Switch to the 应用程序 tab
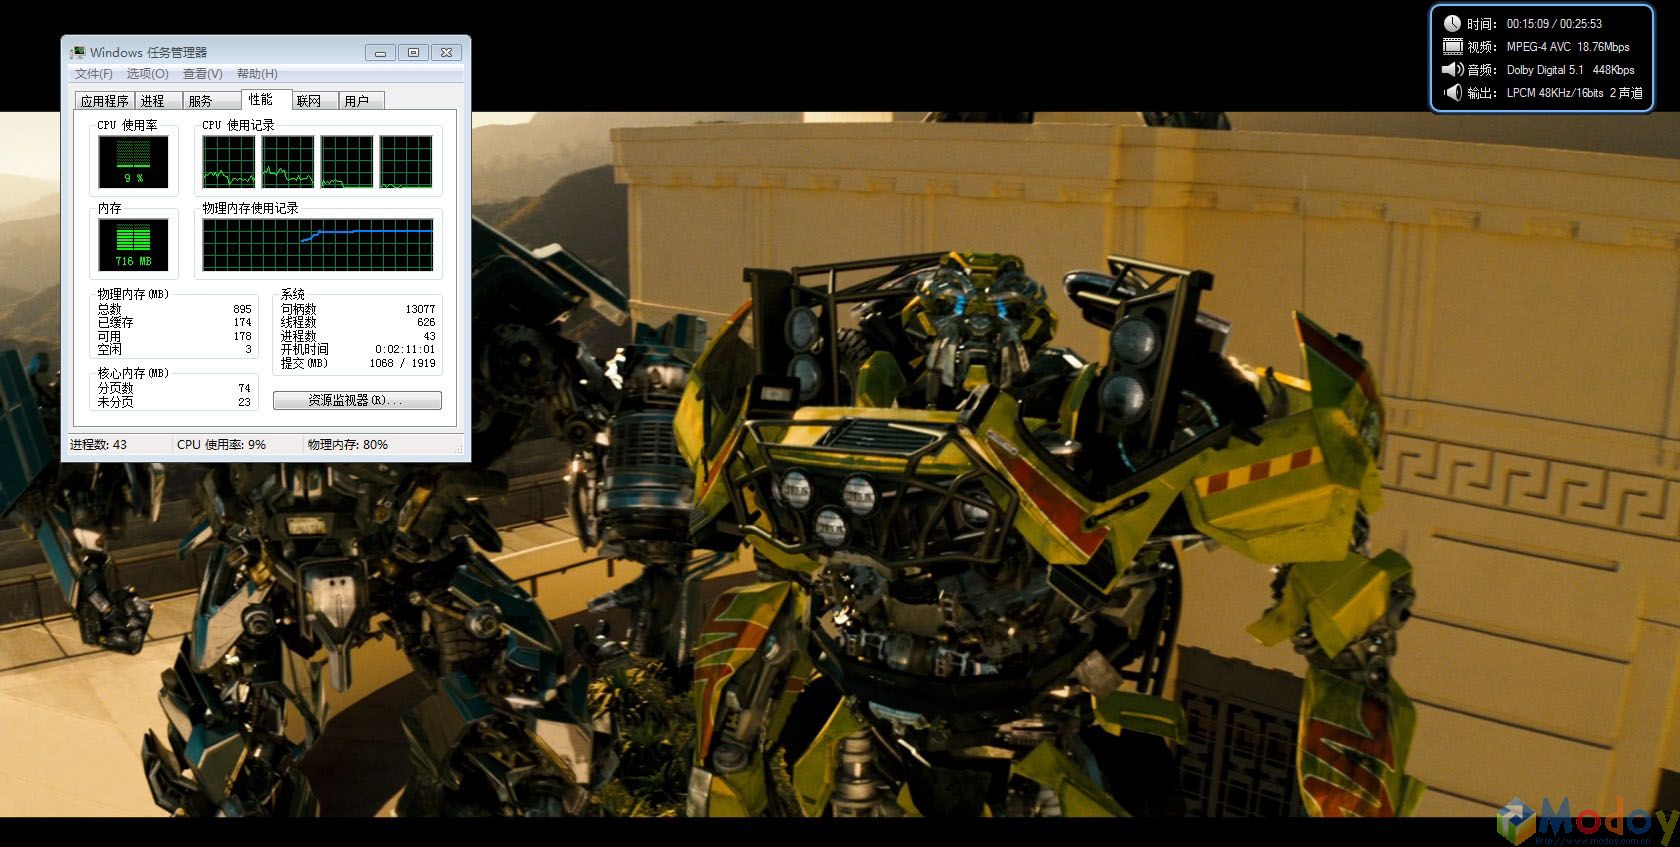The width and height of the screenshot is (1680, 847). tap(105, 101)
